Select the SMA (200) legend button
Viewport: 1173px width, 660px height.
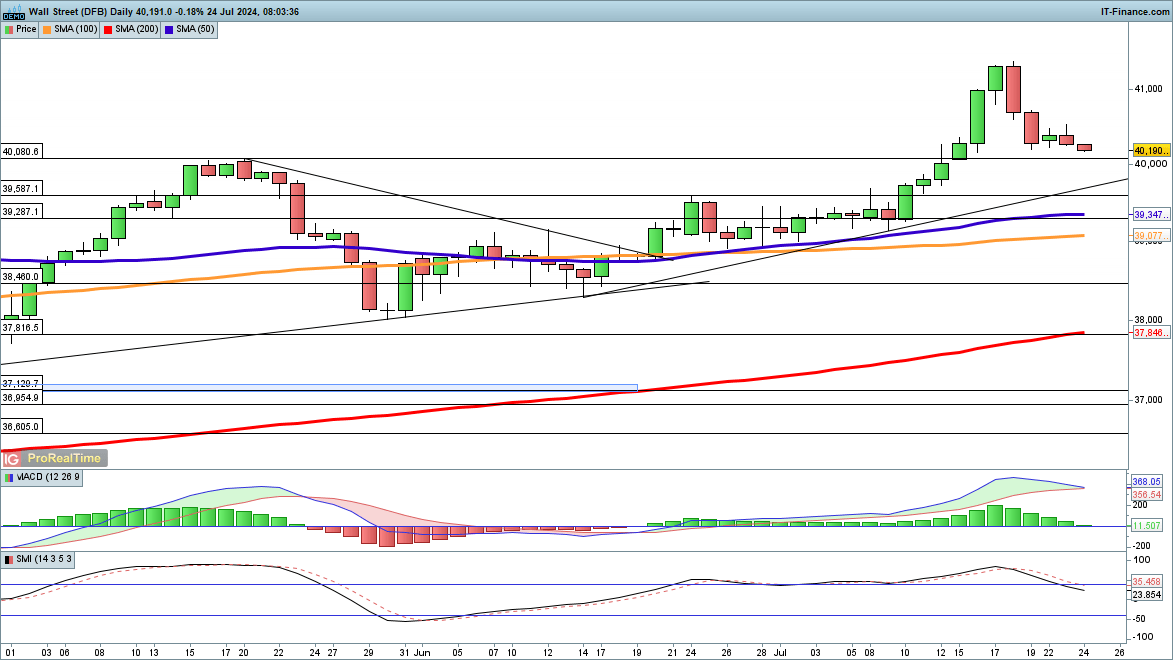coord(131,30)
